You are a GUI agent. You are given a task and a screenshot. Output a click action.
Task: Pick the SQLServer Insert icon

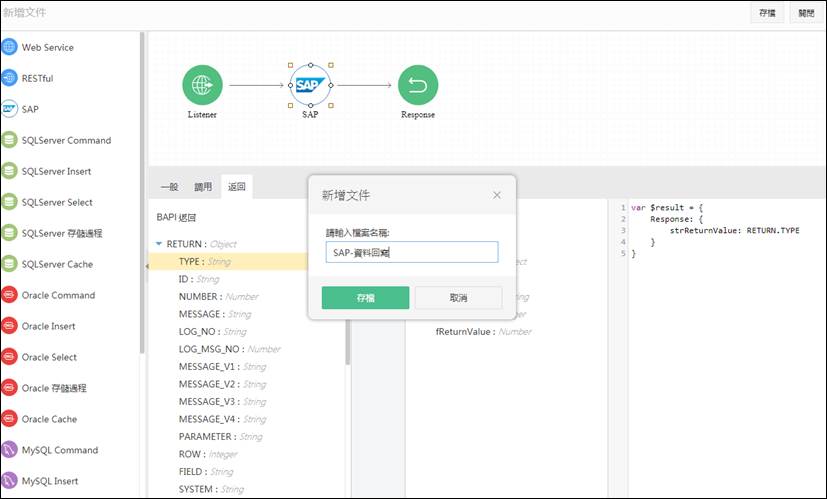(x=9, y=171)
